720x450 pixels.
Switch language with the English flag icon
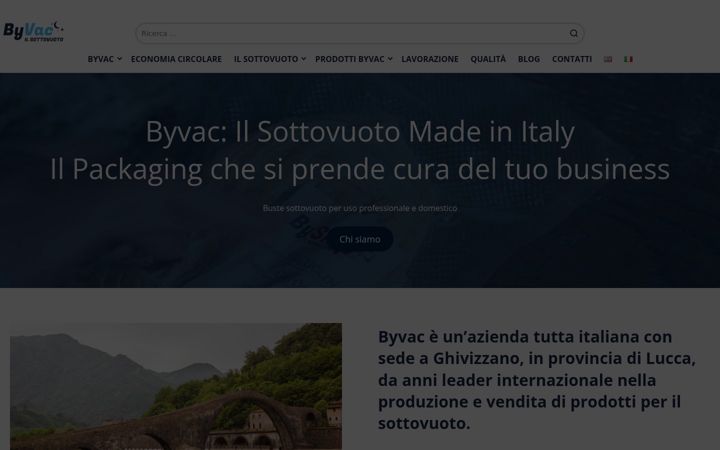click(608, 59)
